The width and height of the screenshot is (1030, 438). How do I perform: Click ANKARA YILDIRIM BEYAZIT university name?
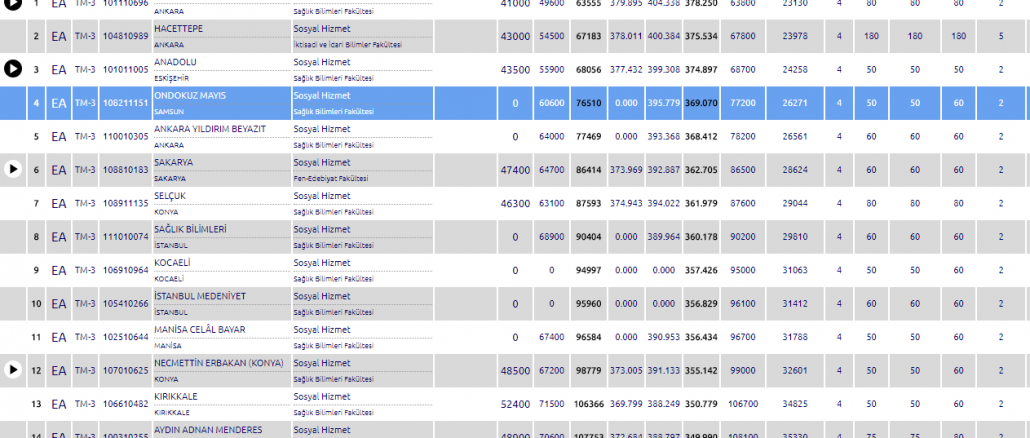210,129
